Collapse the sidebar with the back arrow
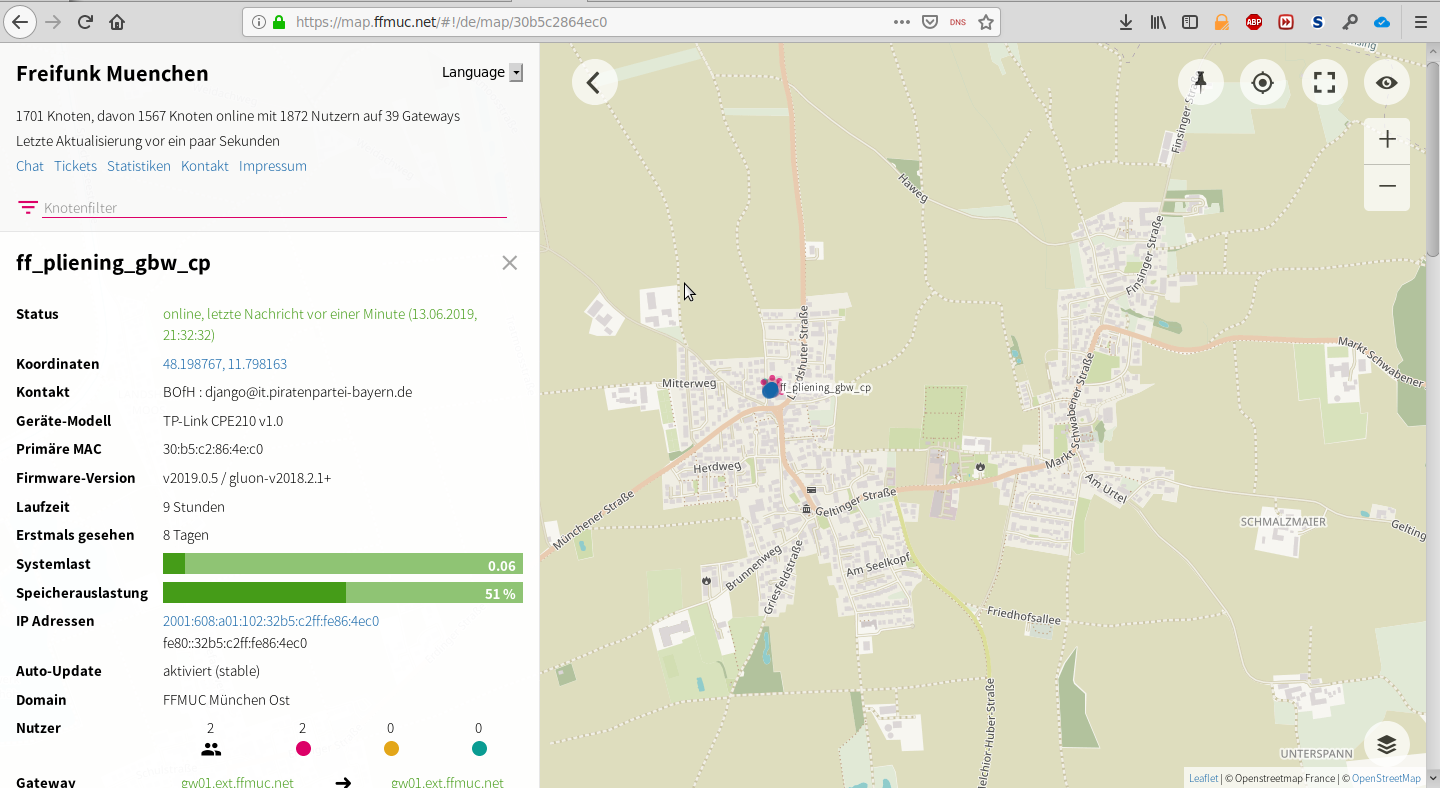 tap(594, 82)
